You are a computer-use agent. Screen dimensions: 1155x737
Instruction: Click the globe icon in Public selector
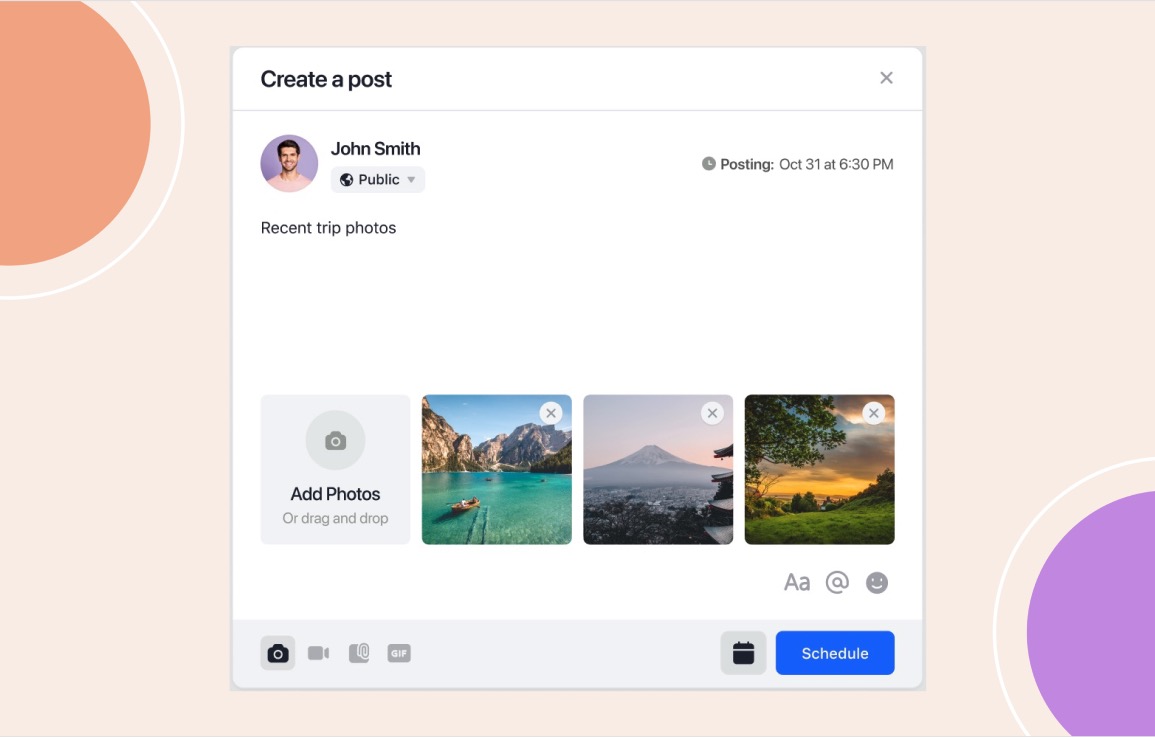pyautogui.click(x=346, y=180)
